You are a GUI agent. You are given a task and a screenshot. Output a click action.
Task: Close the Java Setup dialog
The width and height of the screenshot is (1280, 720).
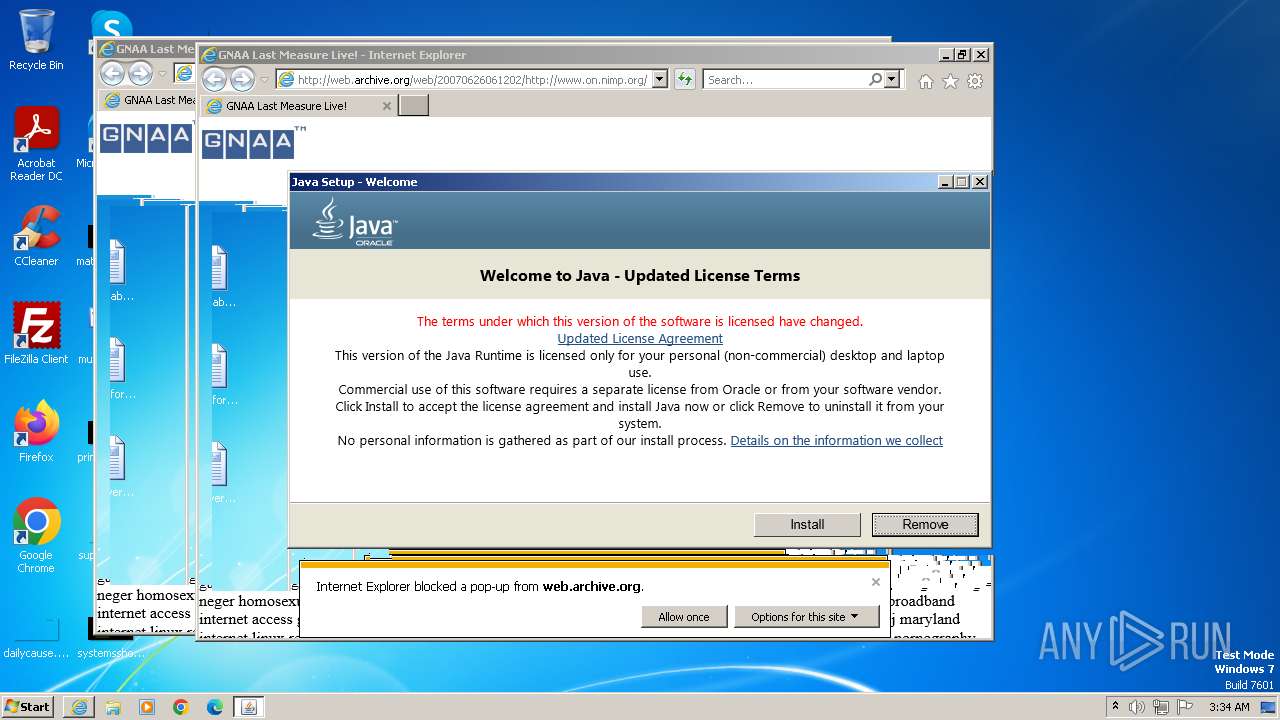(980, 182)
